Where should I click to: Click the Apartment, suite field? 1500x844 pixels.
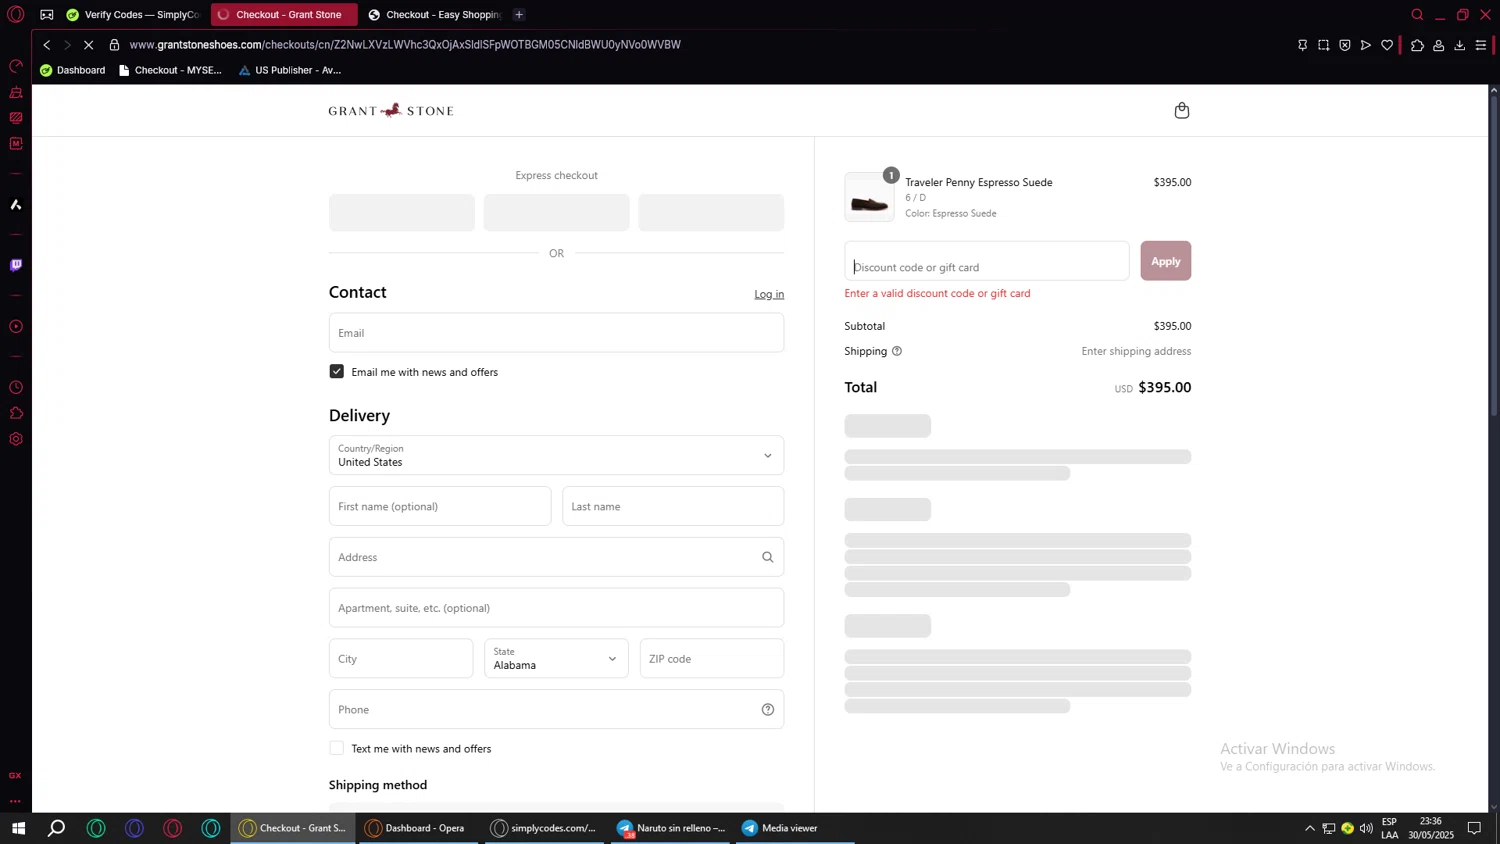pyautogui.click(x=556, y=608)
